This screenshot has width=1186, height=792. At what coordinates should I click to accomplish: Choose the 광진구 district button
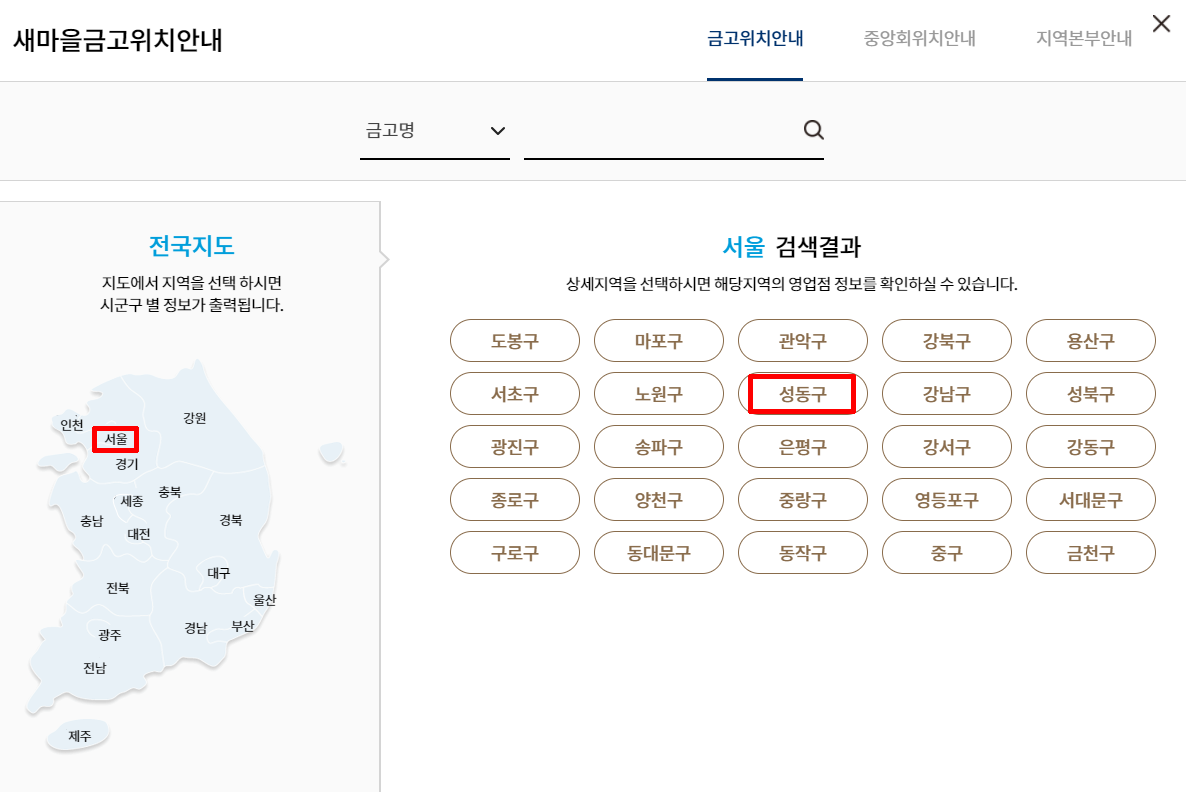tap(515, 446)
